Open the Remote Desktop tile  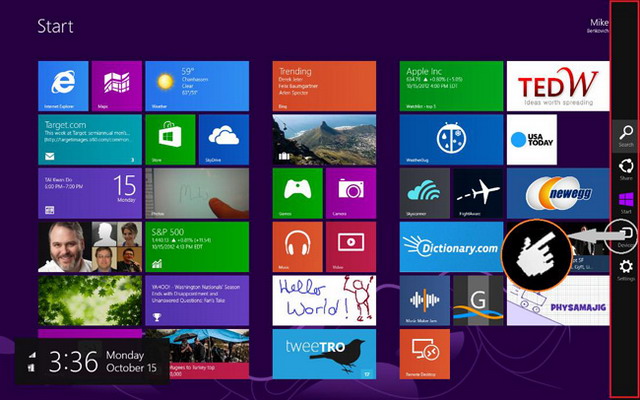pos(425,354)
